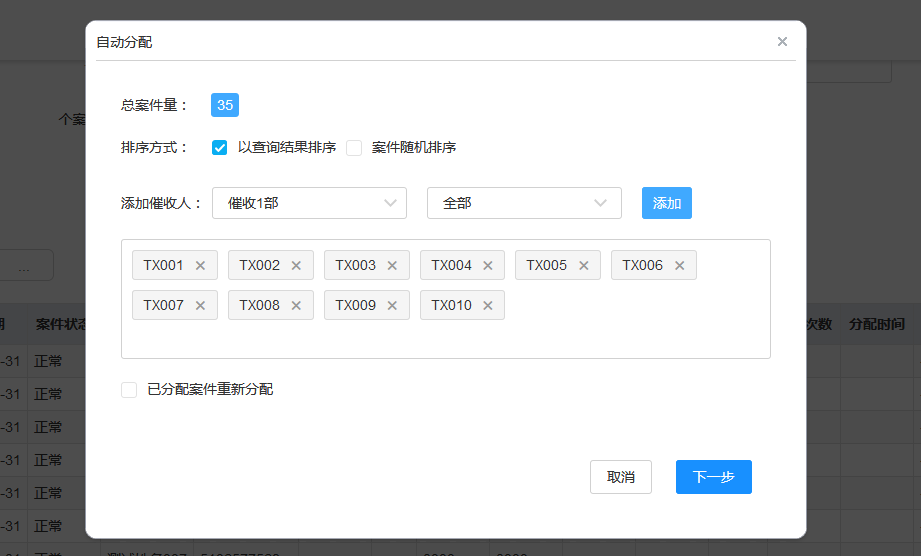Enable 案件随机排序 checkbox
The width and height of the screenshot is (921, 556).
pyautogui.click(x=354, y=148)
